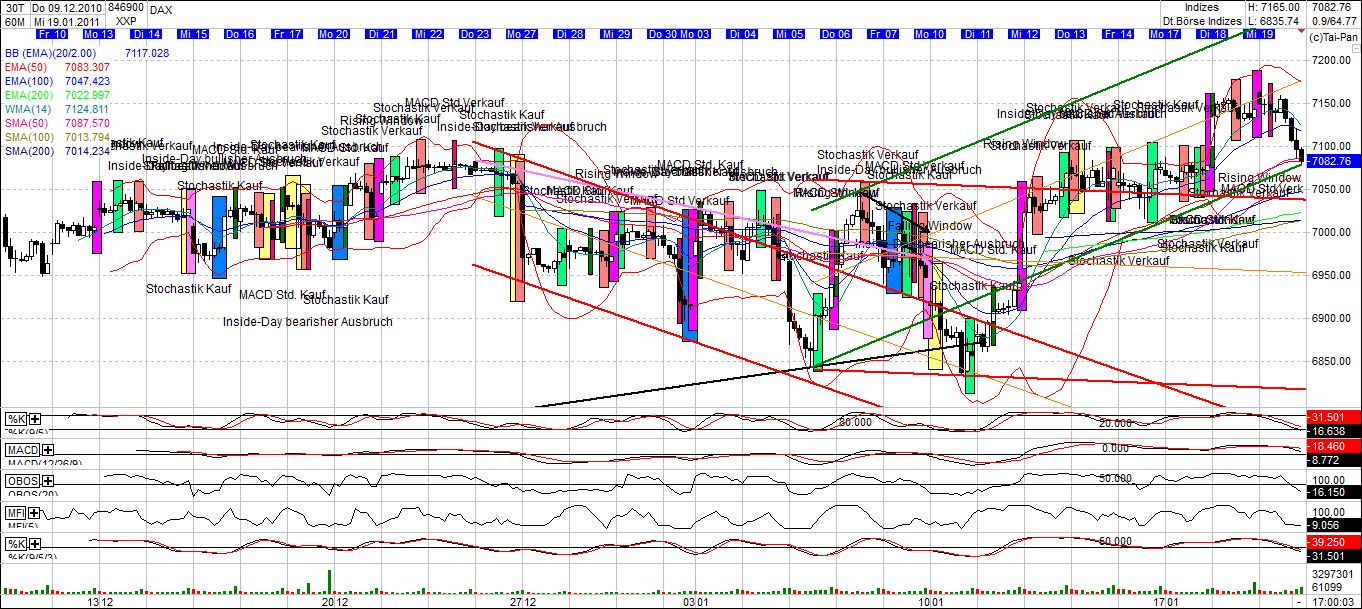This screenshot has height=609, width=1362.
Task: Expand lower %K(9/5/3) via its plus button
Action: click(x=35, y=543)
